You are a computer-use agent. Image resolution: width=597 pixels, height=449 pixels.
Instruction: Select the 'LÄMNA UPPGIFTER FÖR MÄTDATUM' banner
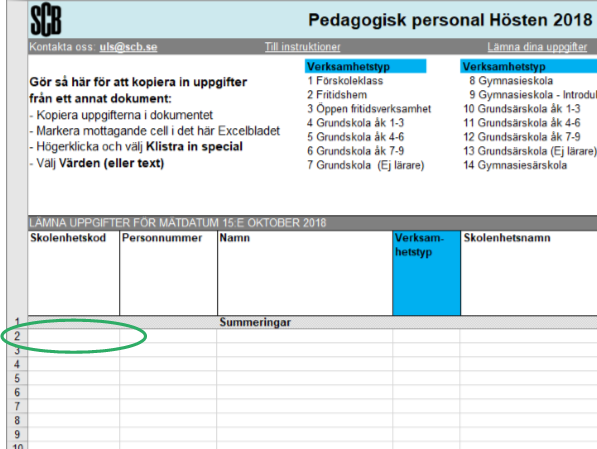point(312,223)
